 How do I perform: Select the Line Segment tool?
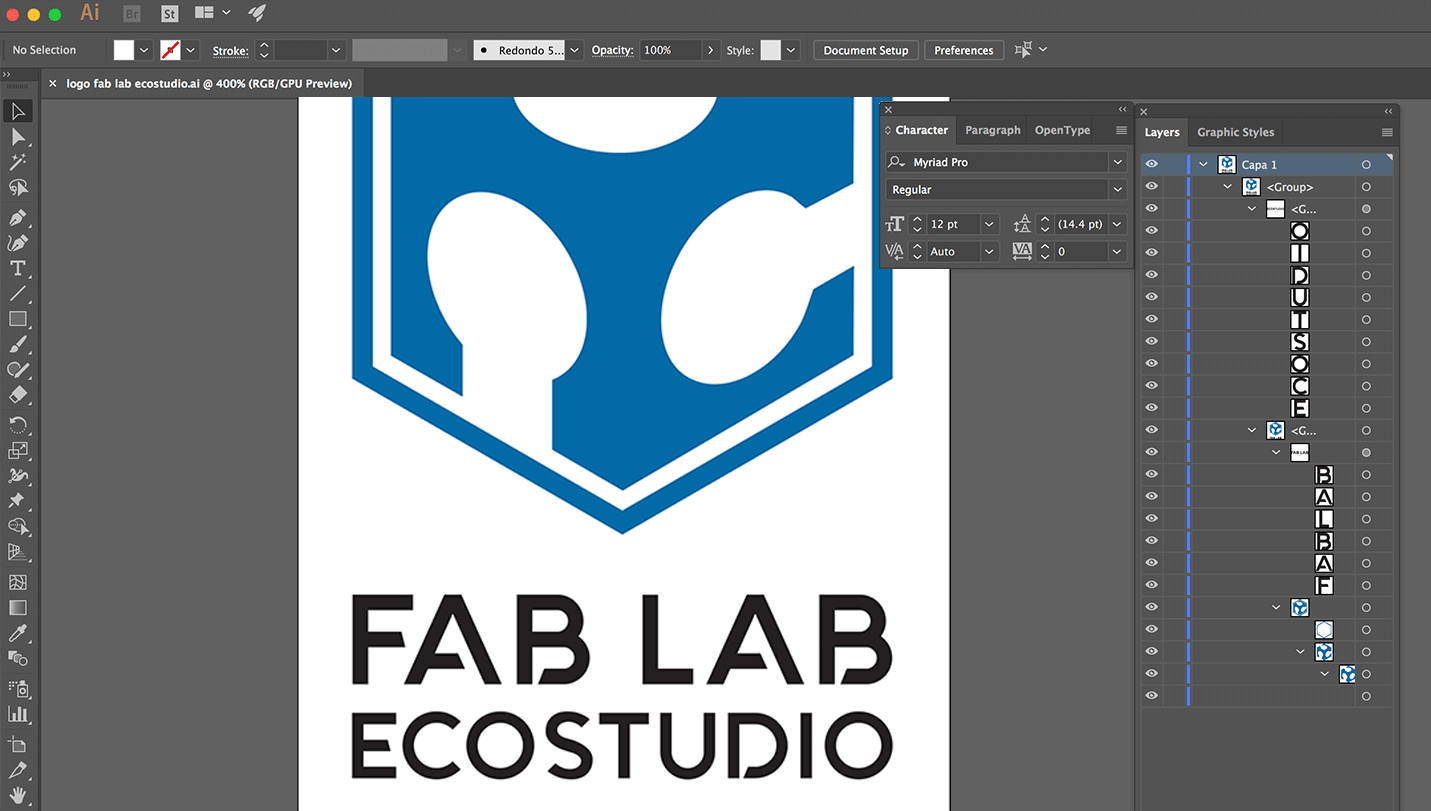point(17,294)
